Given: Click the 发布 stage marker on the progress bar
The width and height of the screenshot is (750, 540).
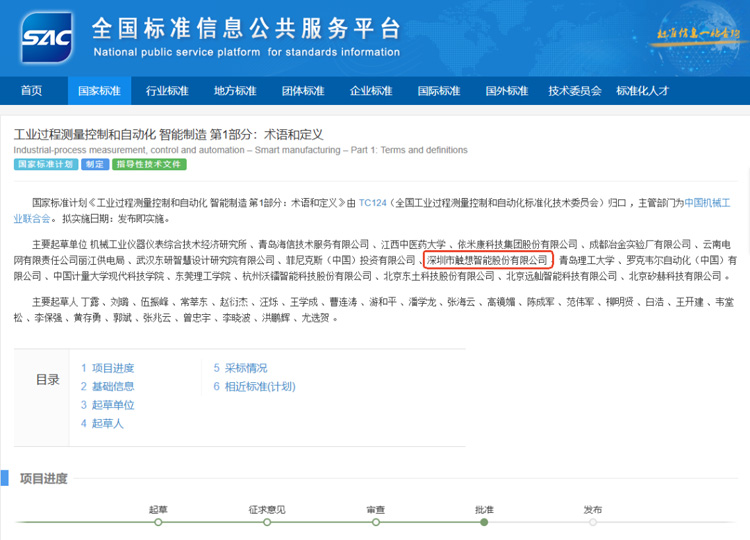Looking at the screenshot, I should point(593,521).
